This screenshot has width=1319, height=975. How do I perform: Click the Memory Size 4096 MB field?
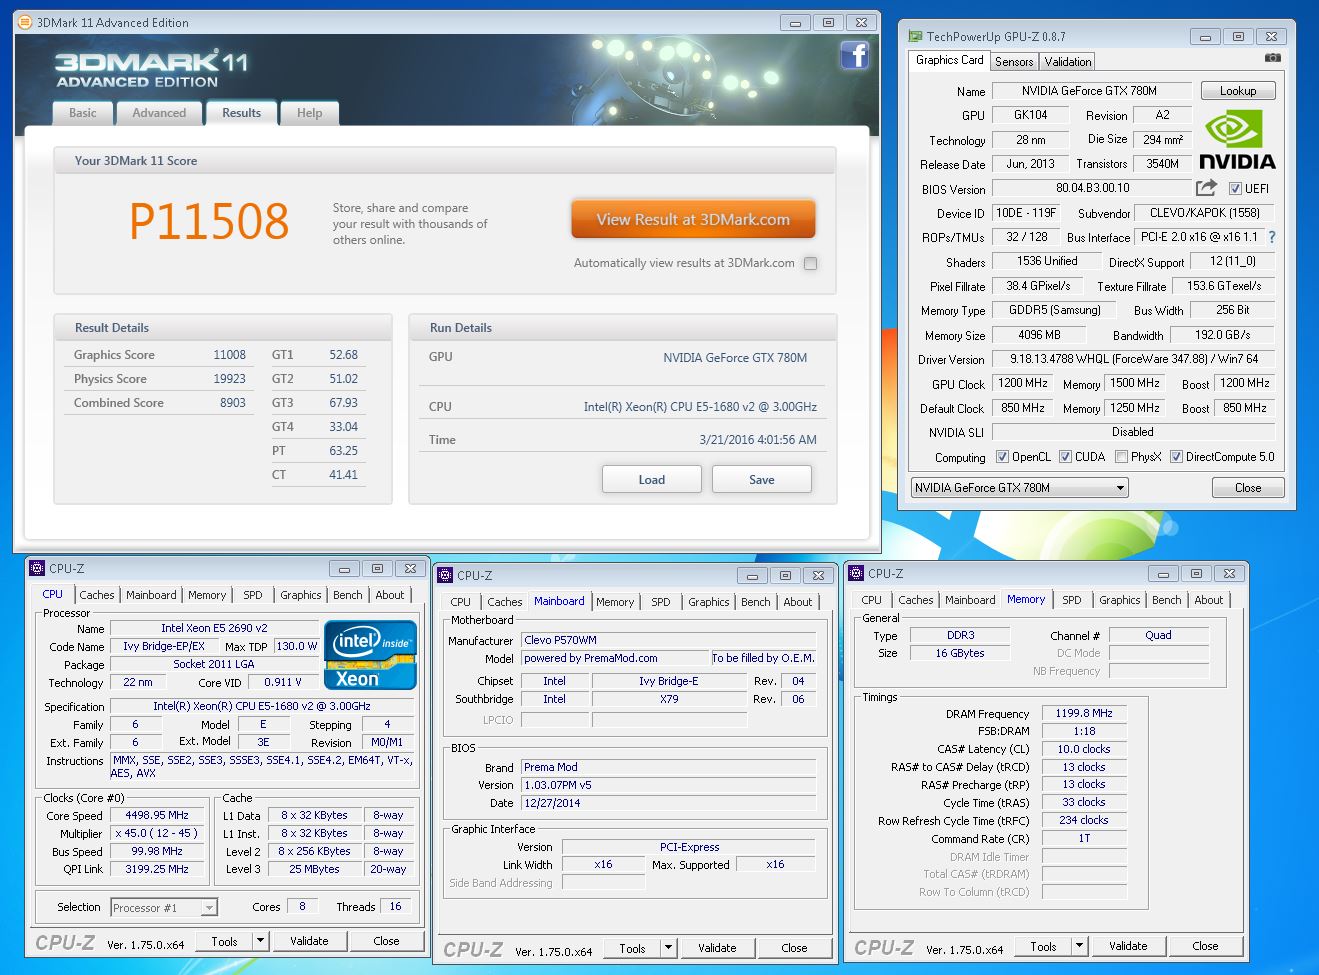click(1039, 335)
